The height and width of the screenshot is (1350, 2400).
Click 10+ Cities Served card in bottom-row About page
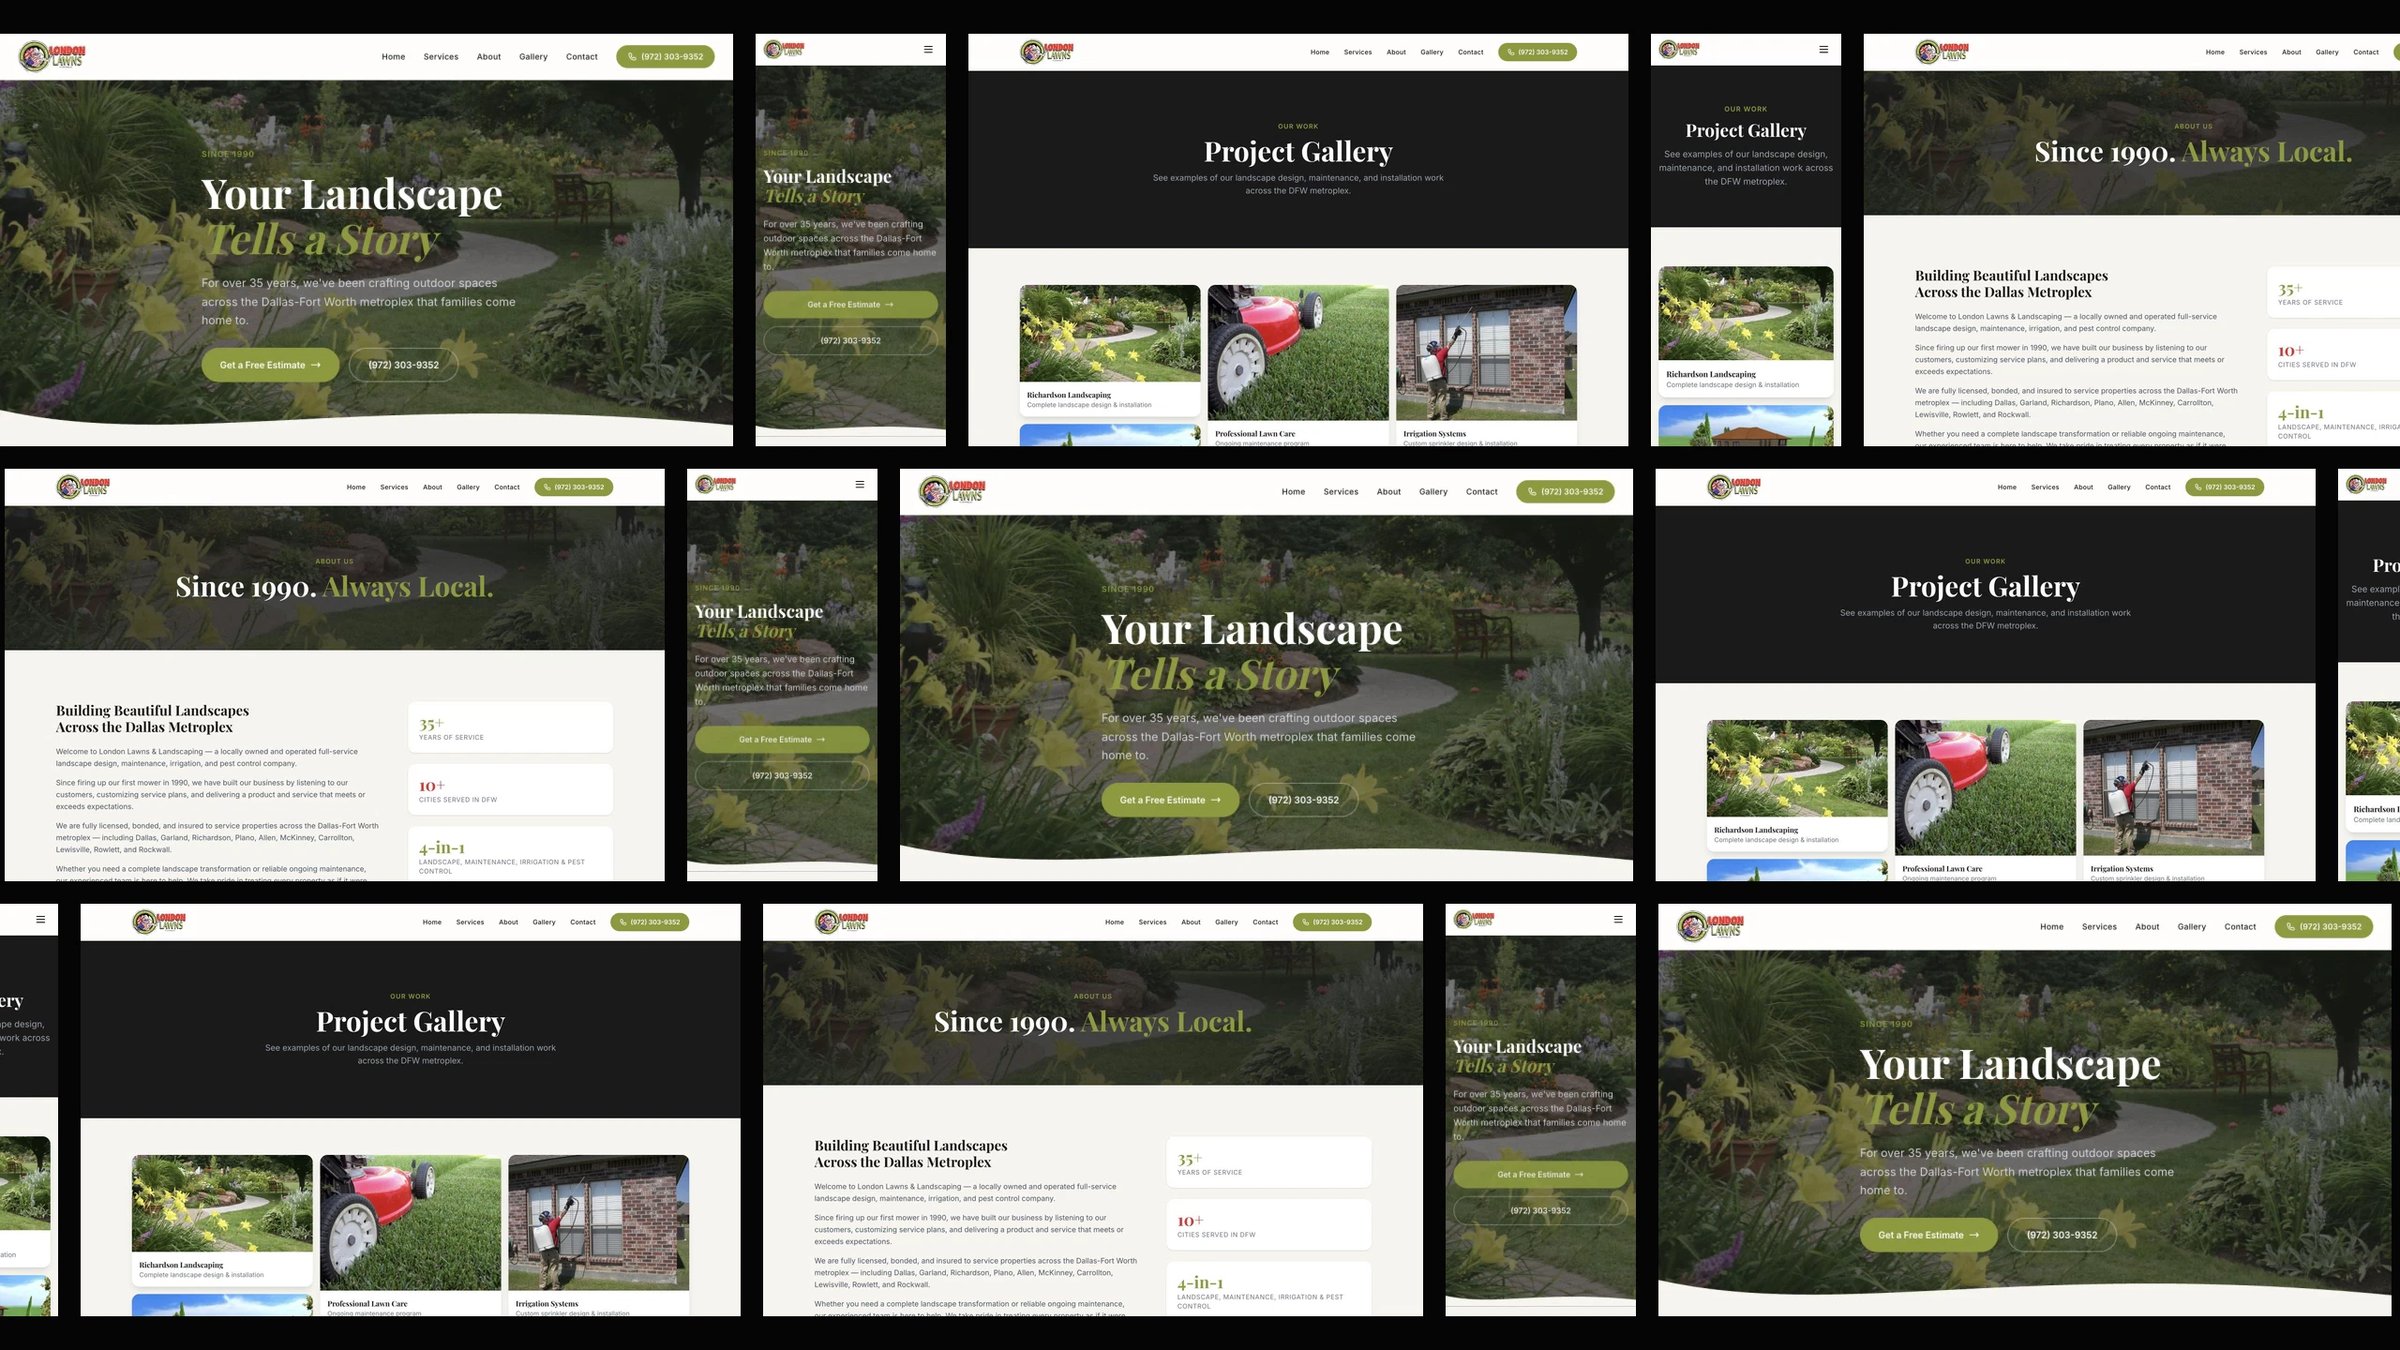pos(1269,1225)
